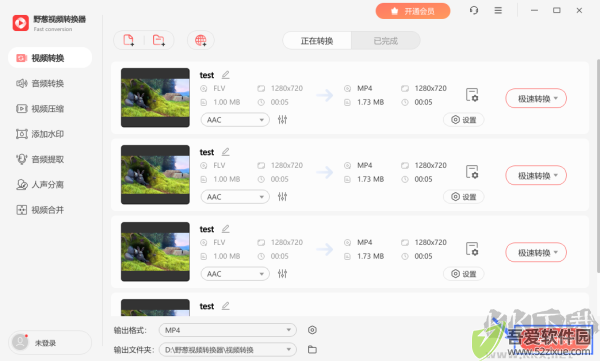Open 极速转换 dropdown in first row
The image size is (600, 361).
536,99
